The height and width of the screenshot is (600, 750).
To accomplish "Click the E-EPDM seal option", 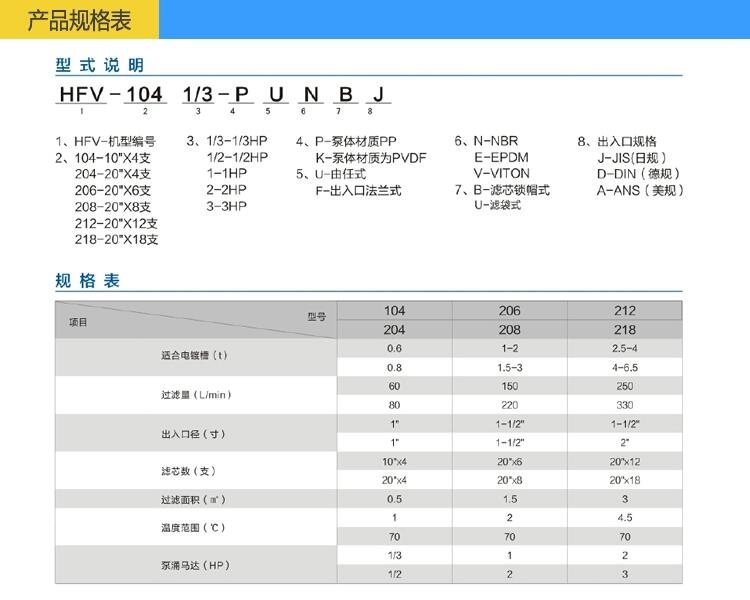I will [x=501, y=158].
